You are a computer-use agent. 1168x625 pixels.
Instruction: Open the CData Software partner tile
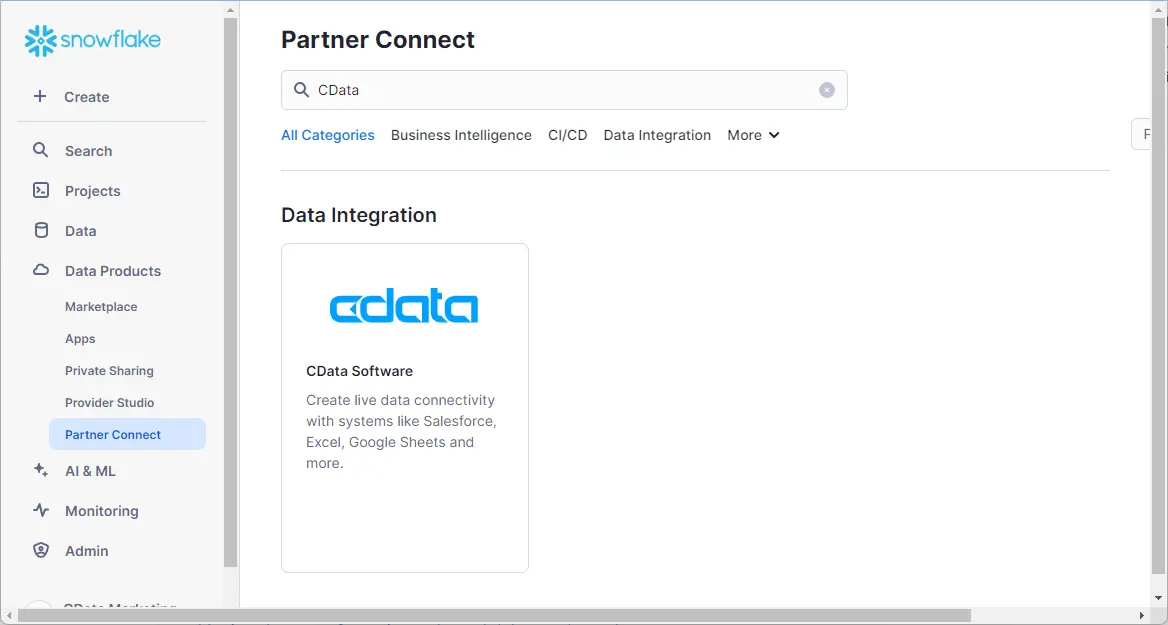tap(405, 407)
